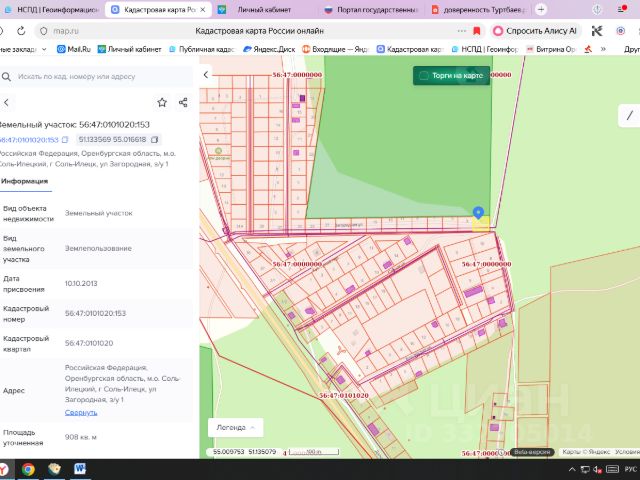This screenshot has height=480, width=640.
Task: Expand the bookmarks folder dropdown arrow
Action: tap(44, 49)
